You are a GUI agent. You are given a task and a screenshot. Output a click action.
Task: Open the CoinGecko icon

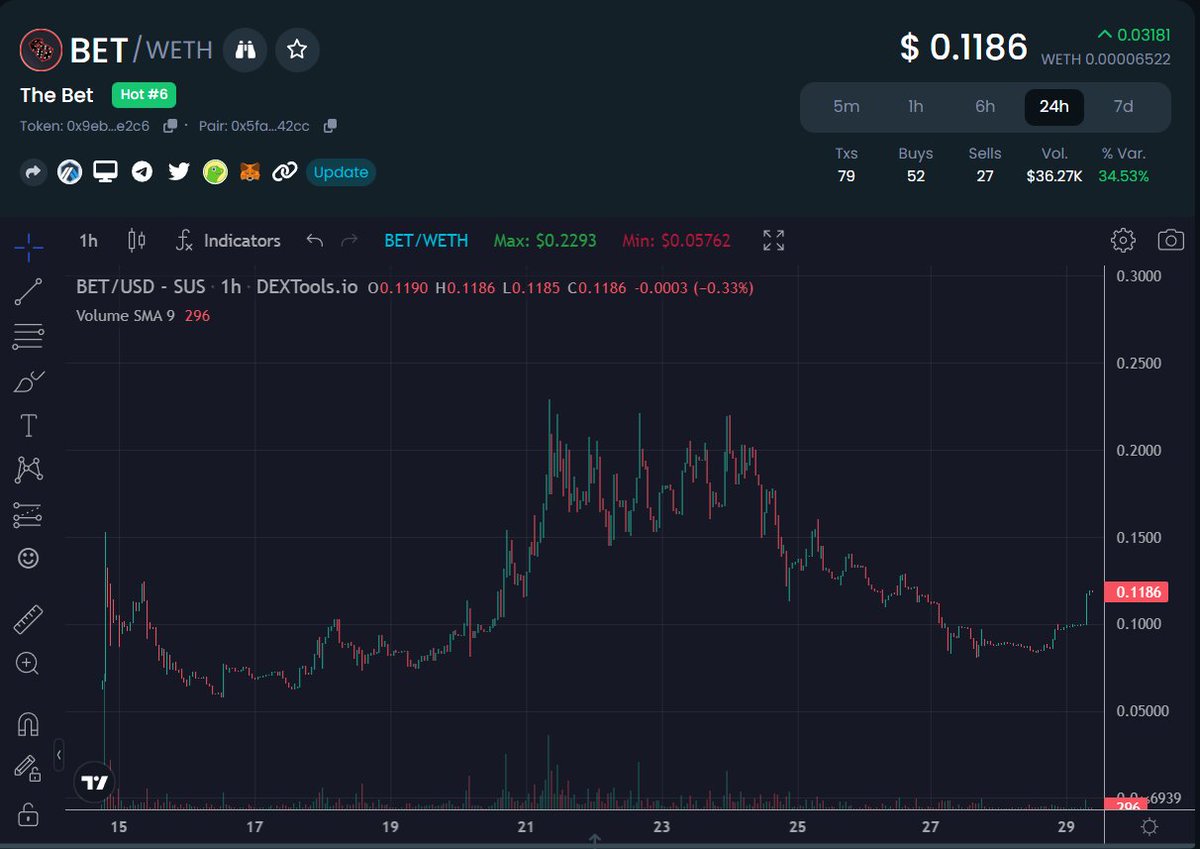pos(215,172)
